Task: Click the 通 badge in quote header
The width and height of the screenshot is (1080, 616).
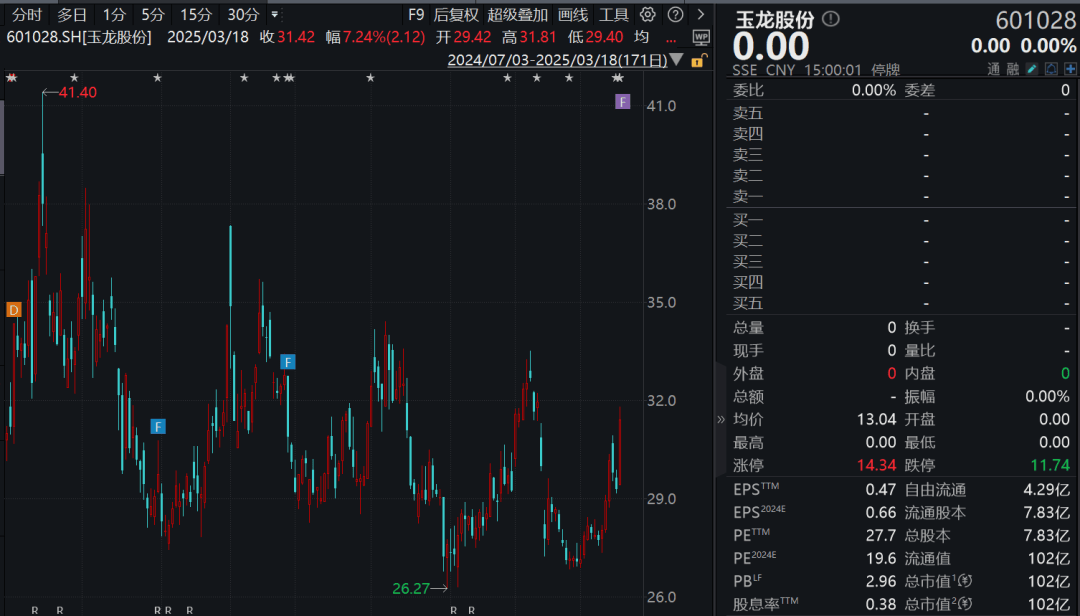Action: [993, 69]
